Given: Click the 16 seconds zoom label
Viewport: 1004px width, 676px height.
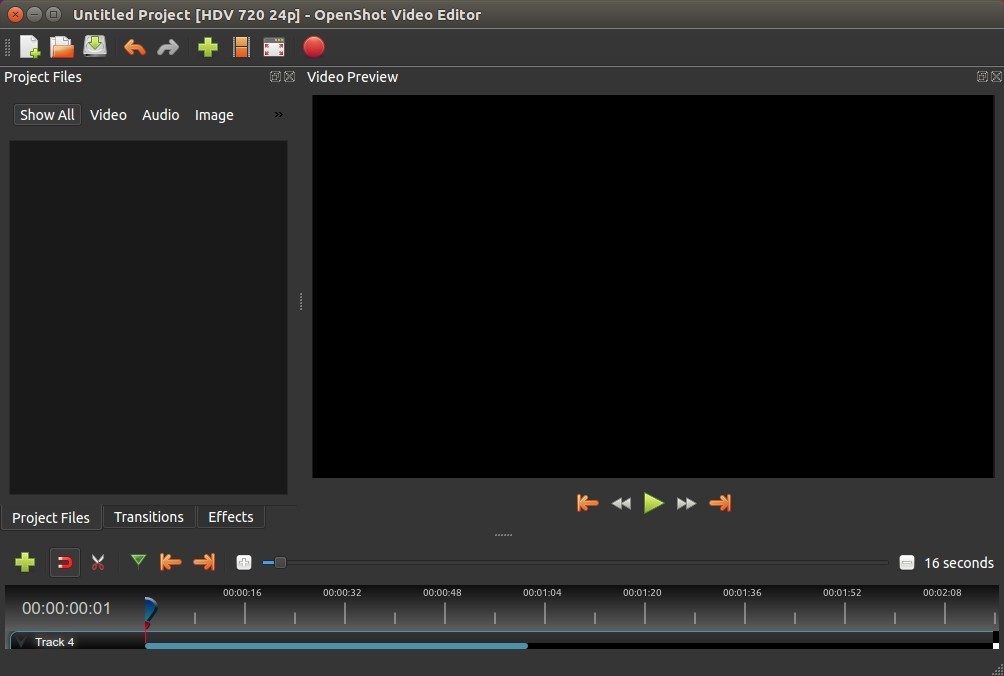Looking at the screenshot, I should pyautogui.click(x=959, y=563).
